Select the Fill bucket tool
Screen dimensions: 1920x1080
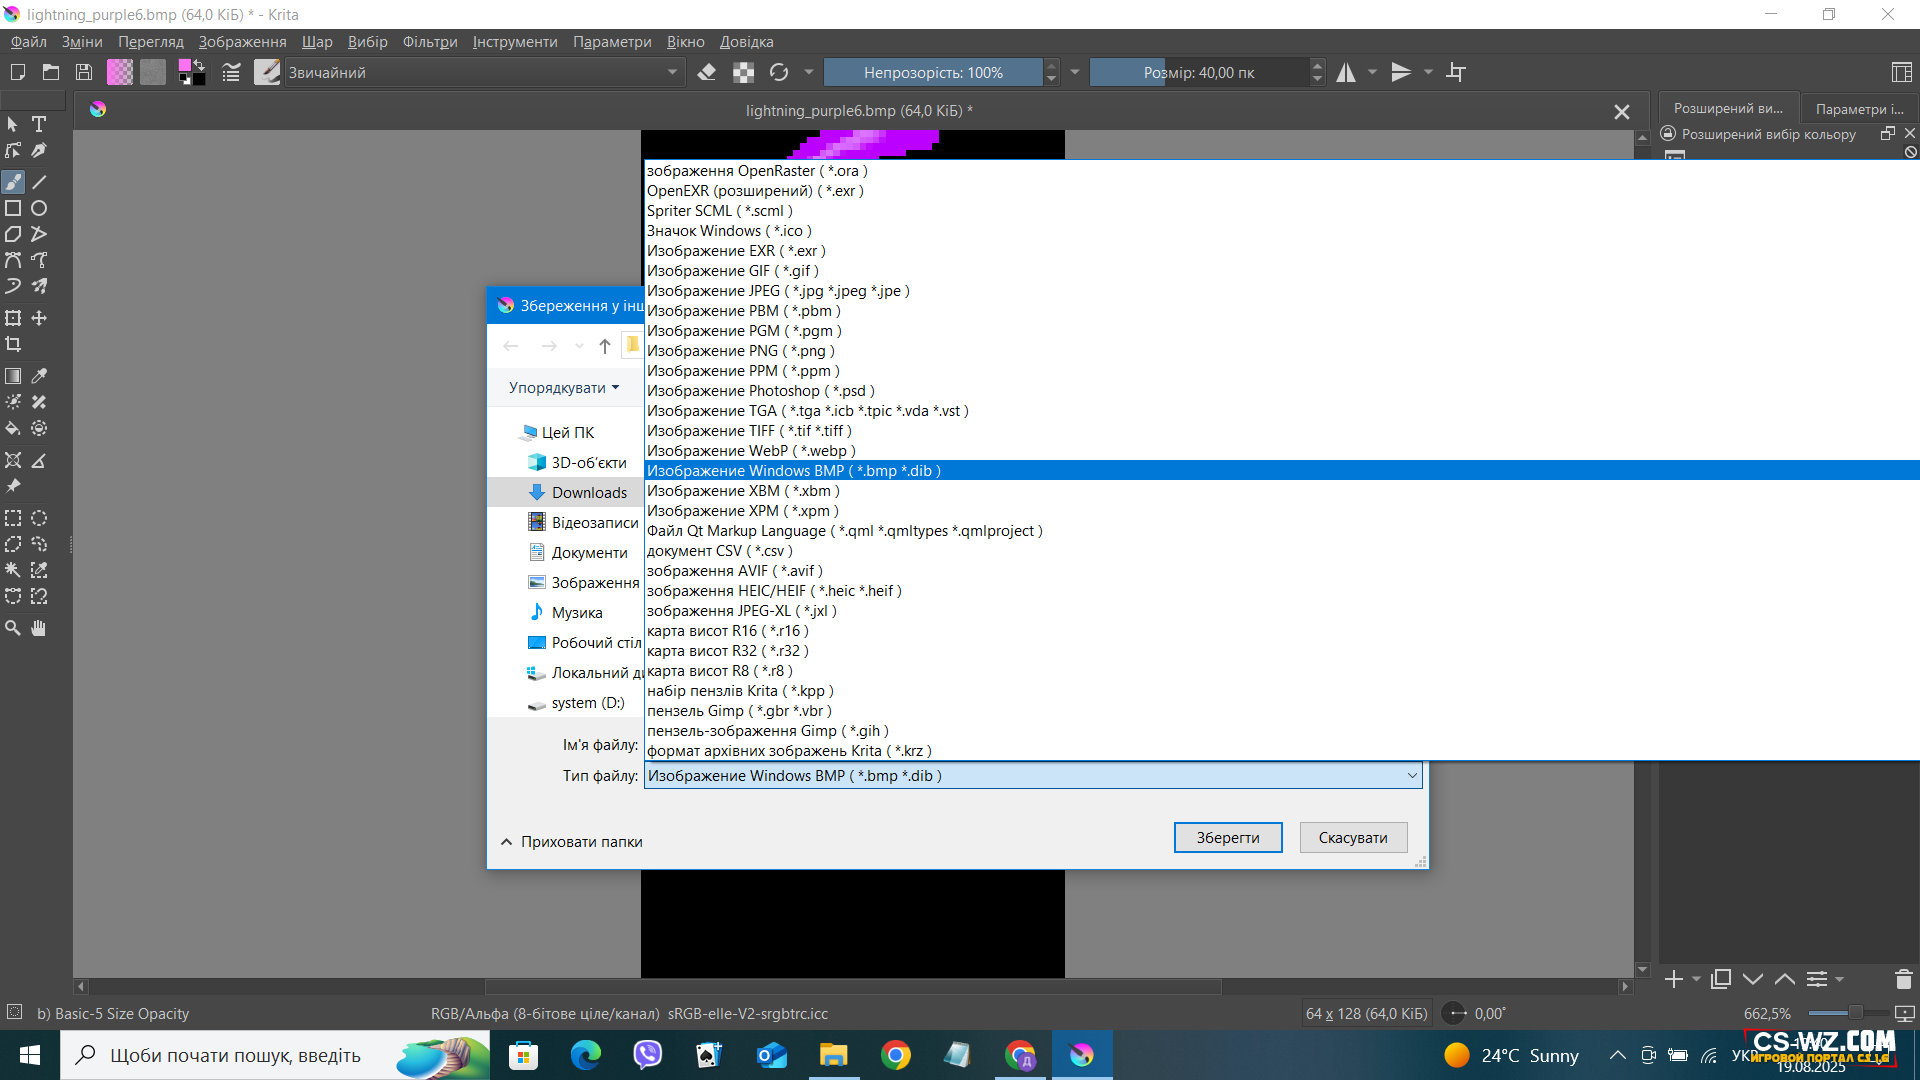click(x=13, y=428)
